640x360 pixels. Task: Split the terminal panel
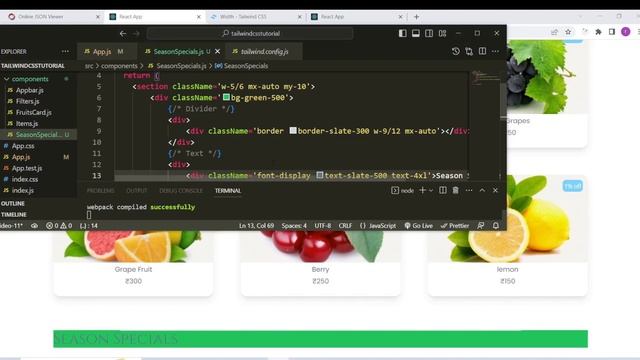442,190
